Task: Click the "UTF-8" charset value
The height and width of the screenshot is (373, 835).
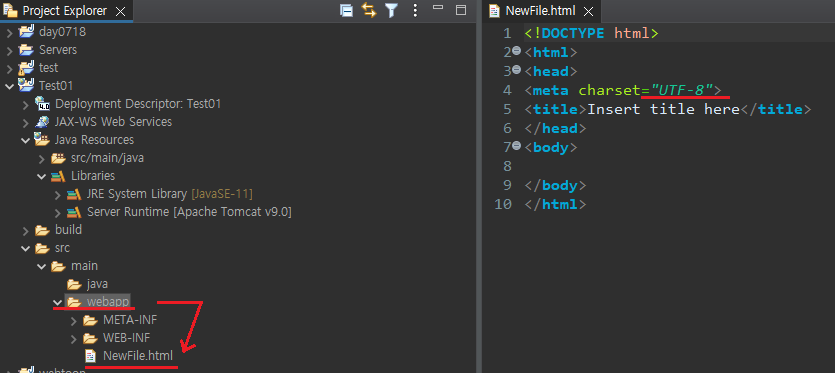Action: tap(682, 91)
